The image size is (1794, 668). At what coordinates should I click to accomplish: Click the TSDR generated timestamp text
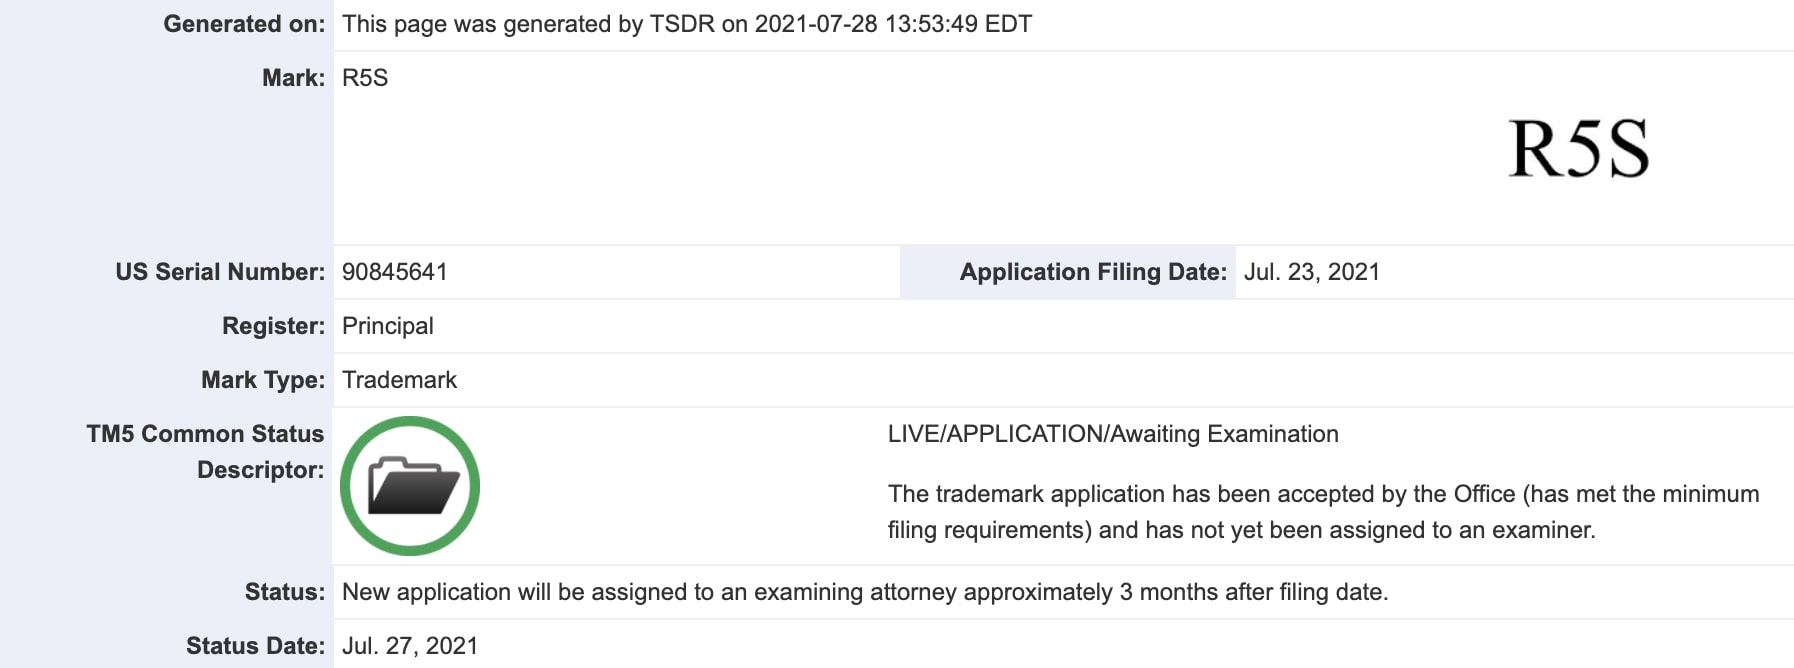pos(687,24)
